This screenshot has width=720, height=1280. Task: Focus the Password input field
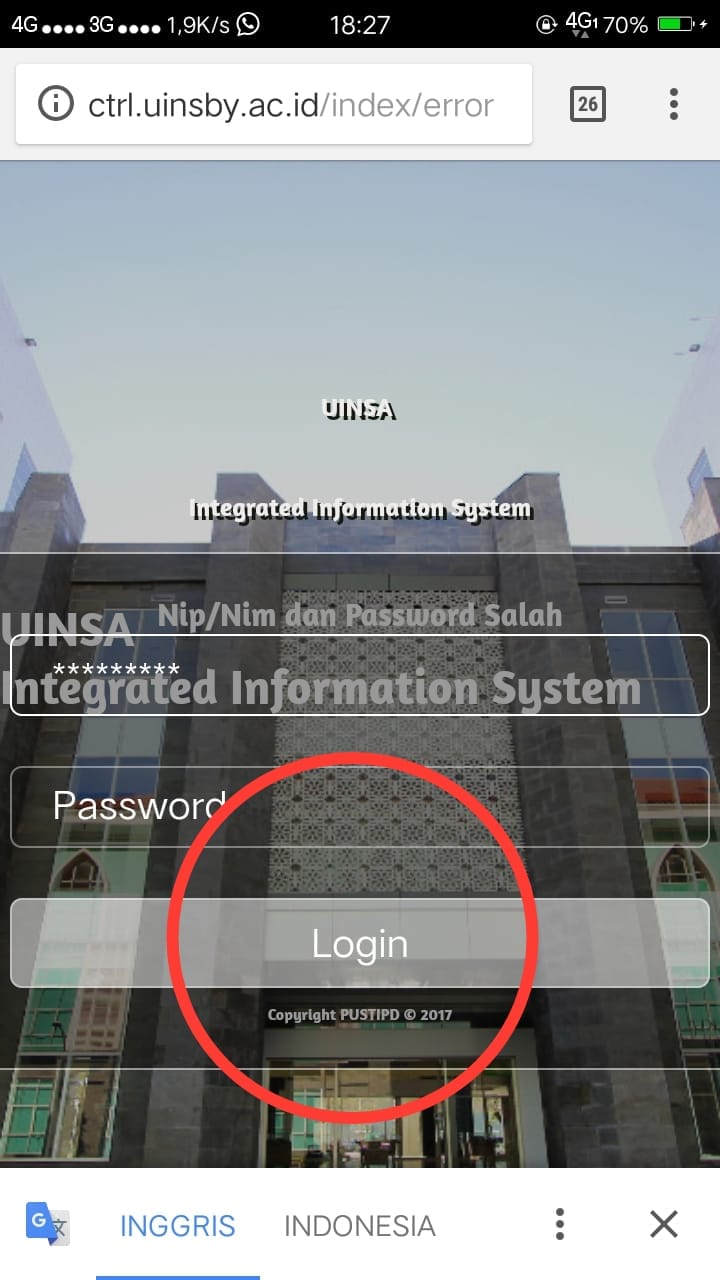(360, 806)
